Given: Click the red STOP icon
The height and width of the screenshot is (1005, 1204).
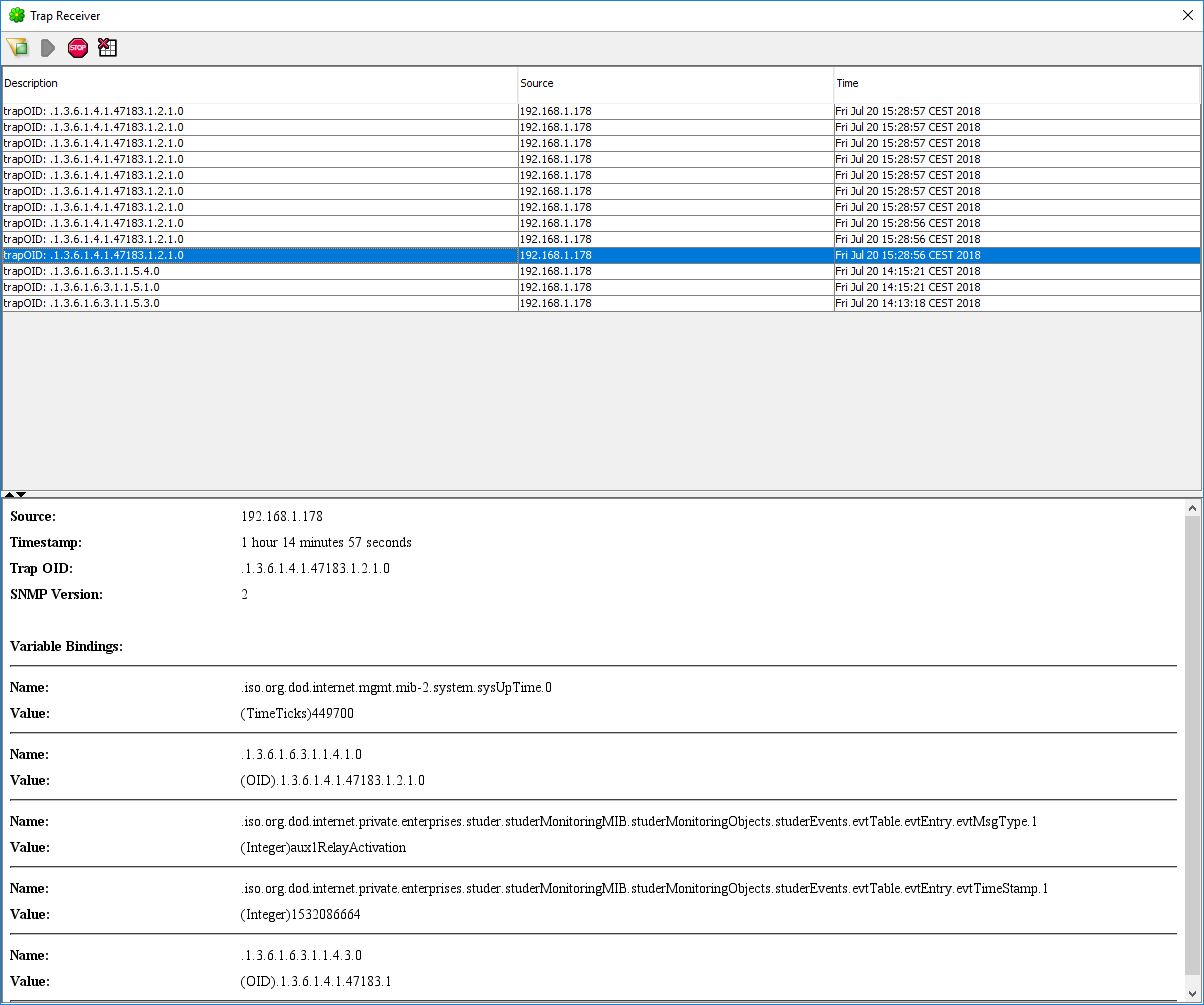Looking at the screenshot, I should click(78, 48).
